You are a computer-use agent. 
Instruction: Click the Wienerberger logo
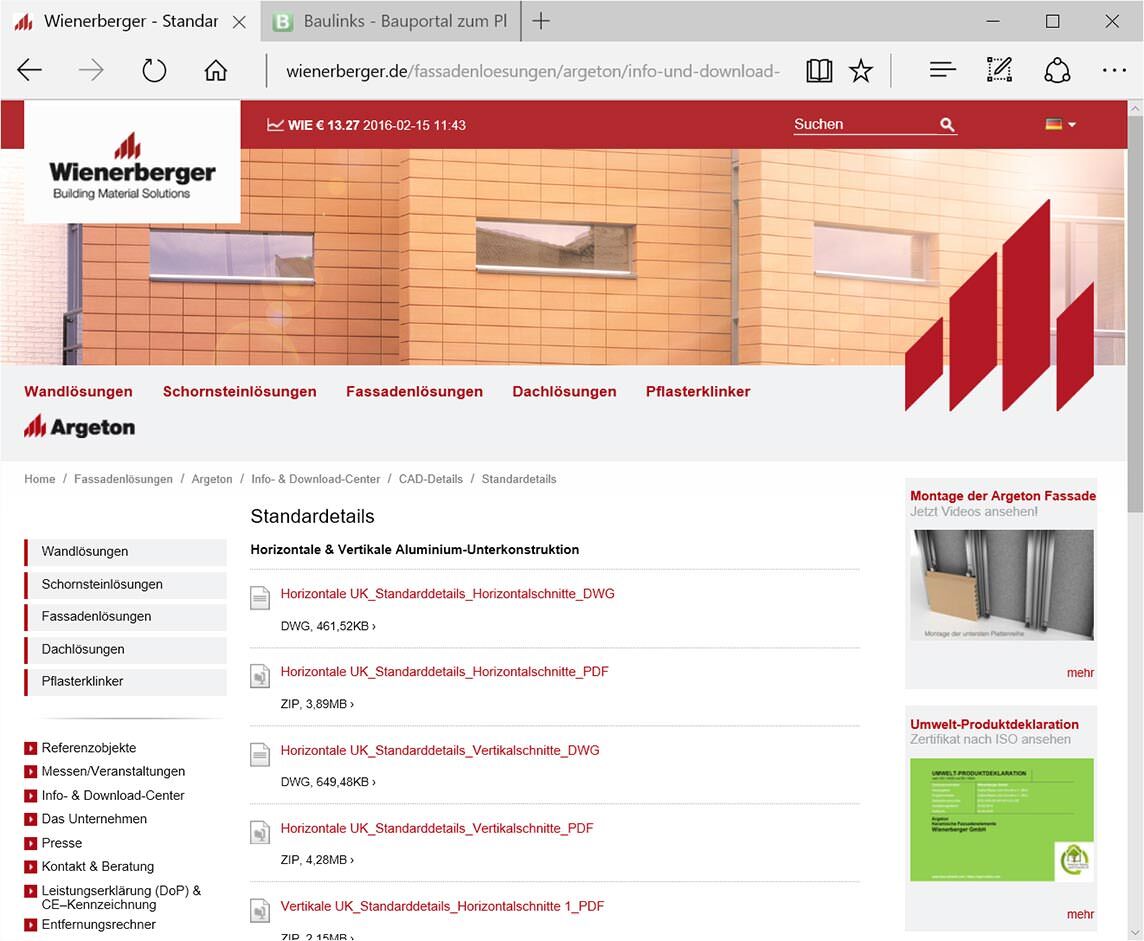[x=132, y=166]
